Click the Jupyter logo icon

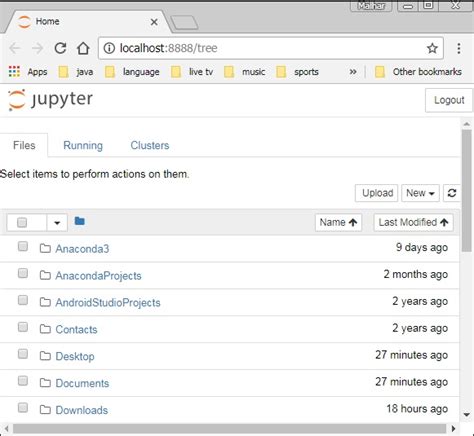pyautogui.click(x=17, y=100)
